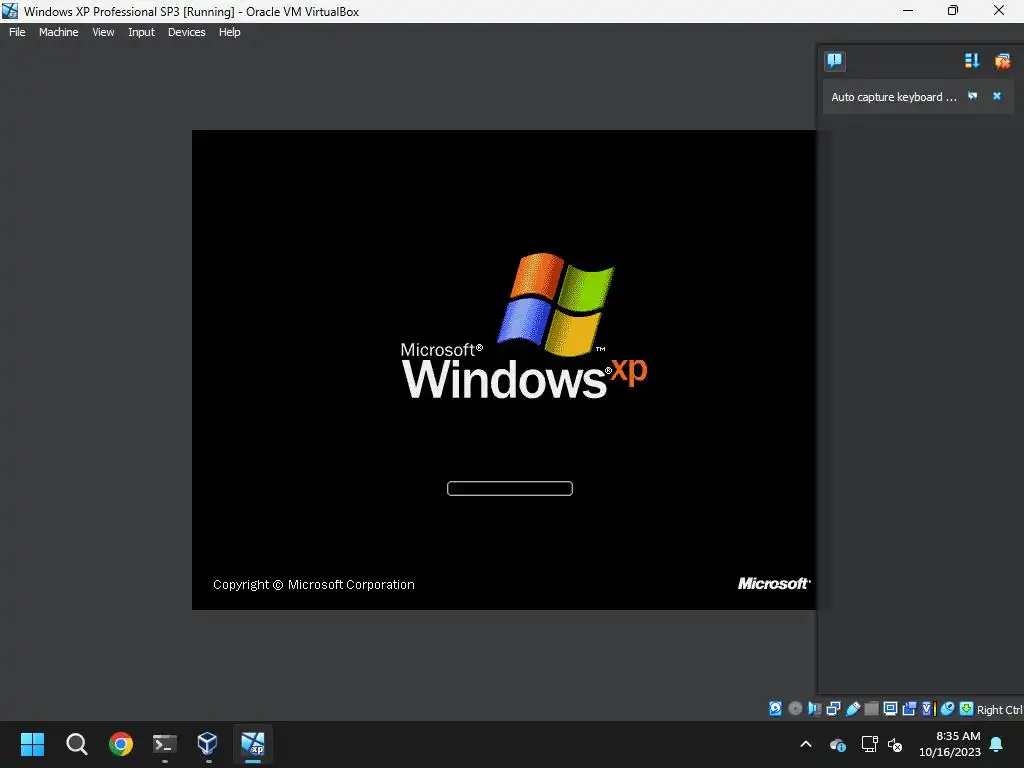The width and height of the screenshot is (1024, 768).
Task: Open the clock and date flyout
Action: coord(950,744)
